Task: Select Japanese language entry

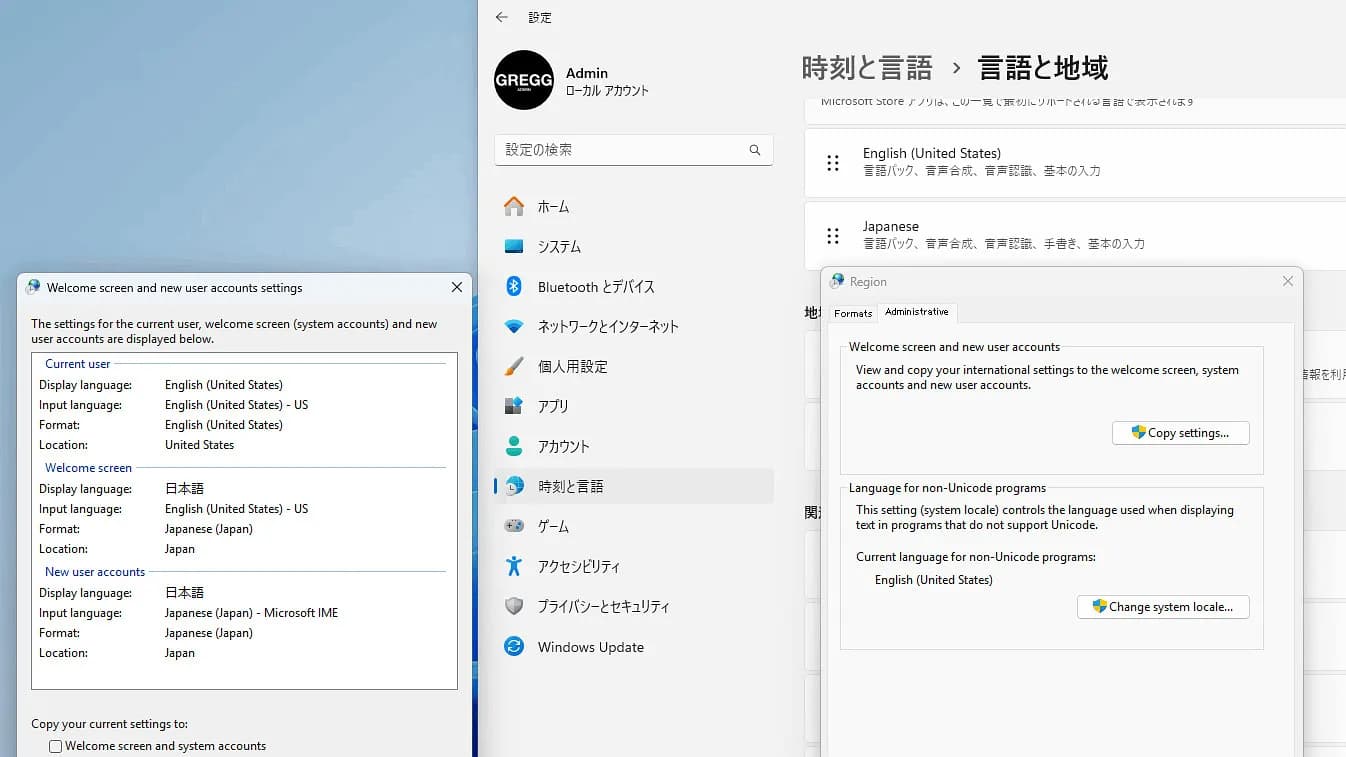Action: tap(1075, 236)
